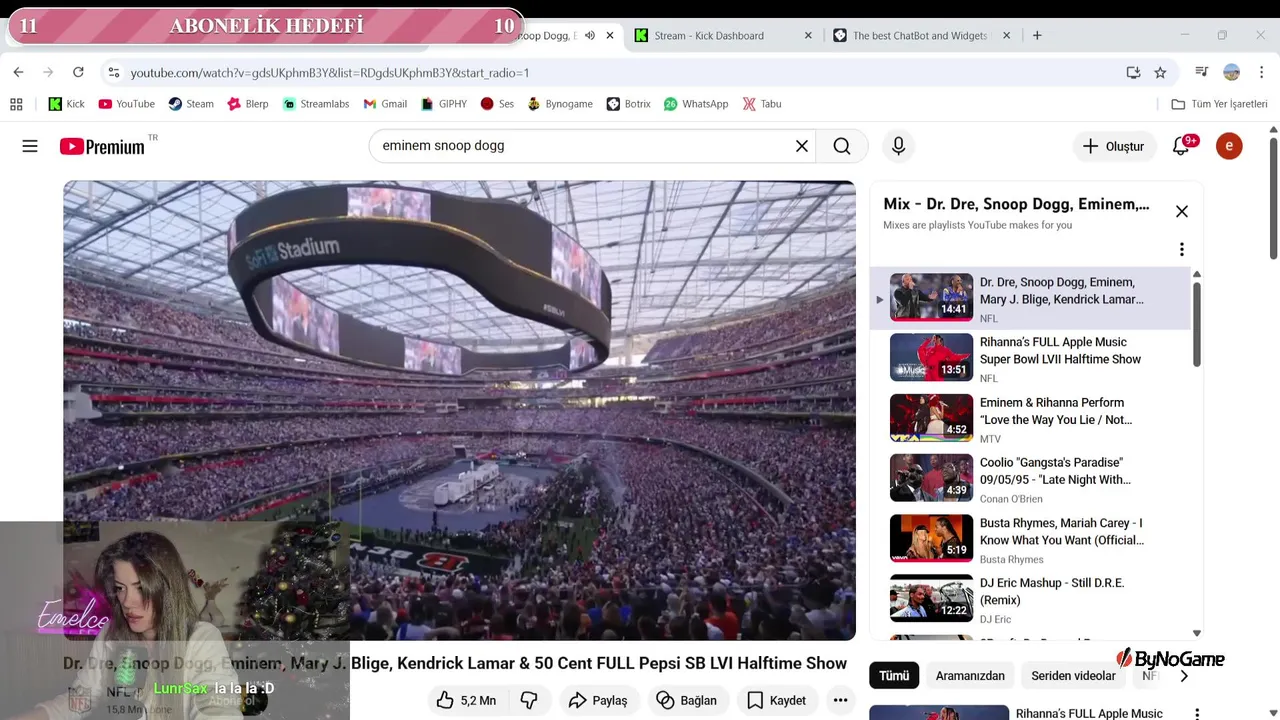Open the Tüm Yer İşaretleri folder

1219,104
